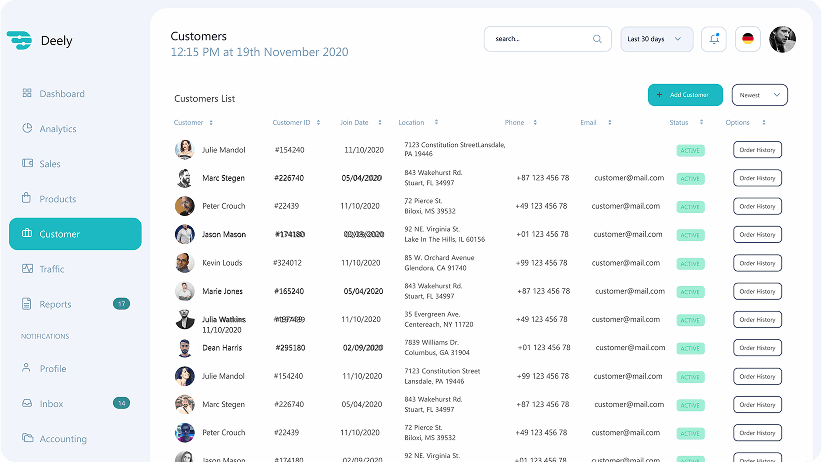822x462 pixels.
Task: Click the Products bag icon
Action: point(27,198)
